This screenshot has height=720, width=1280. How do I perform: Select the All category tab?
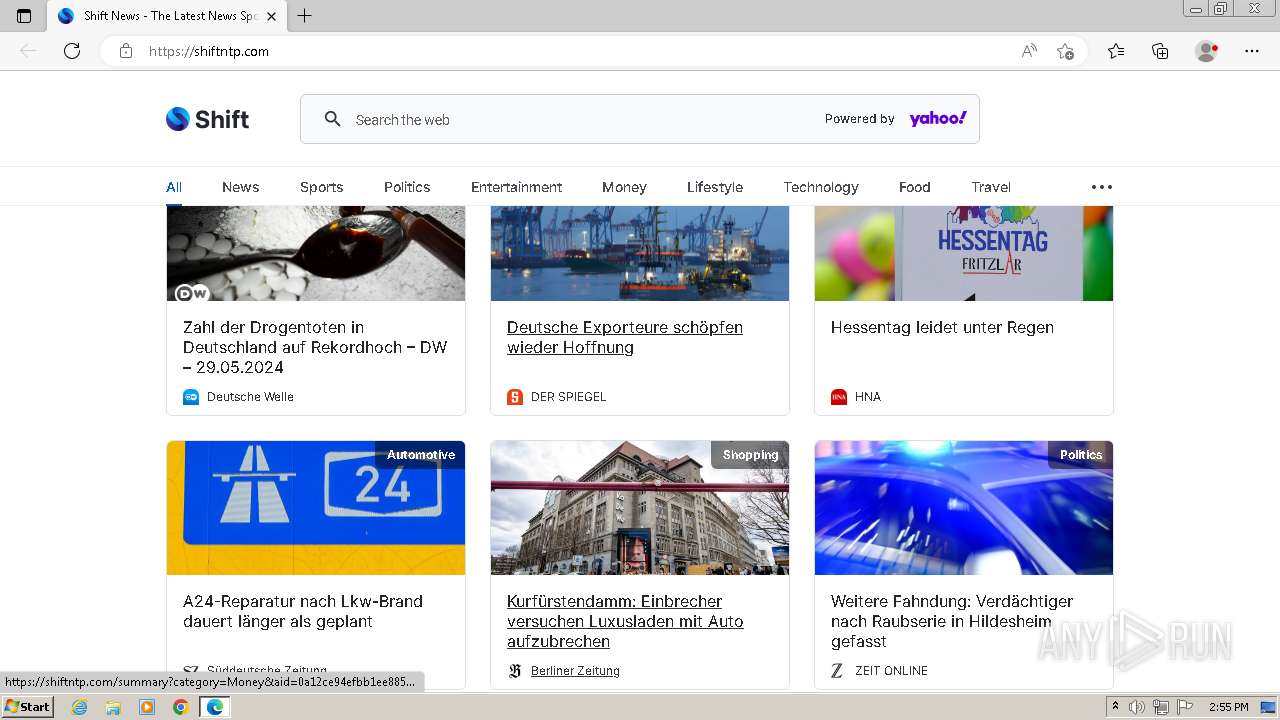(x=174, y=187)
